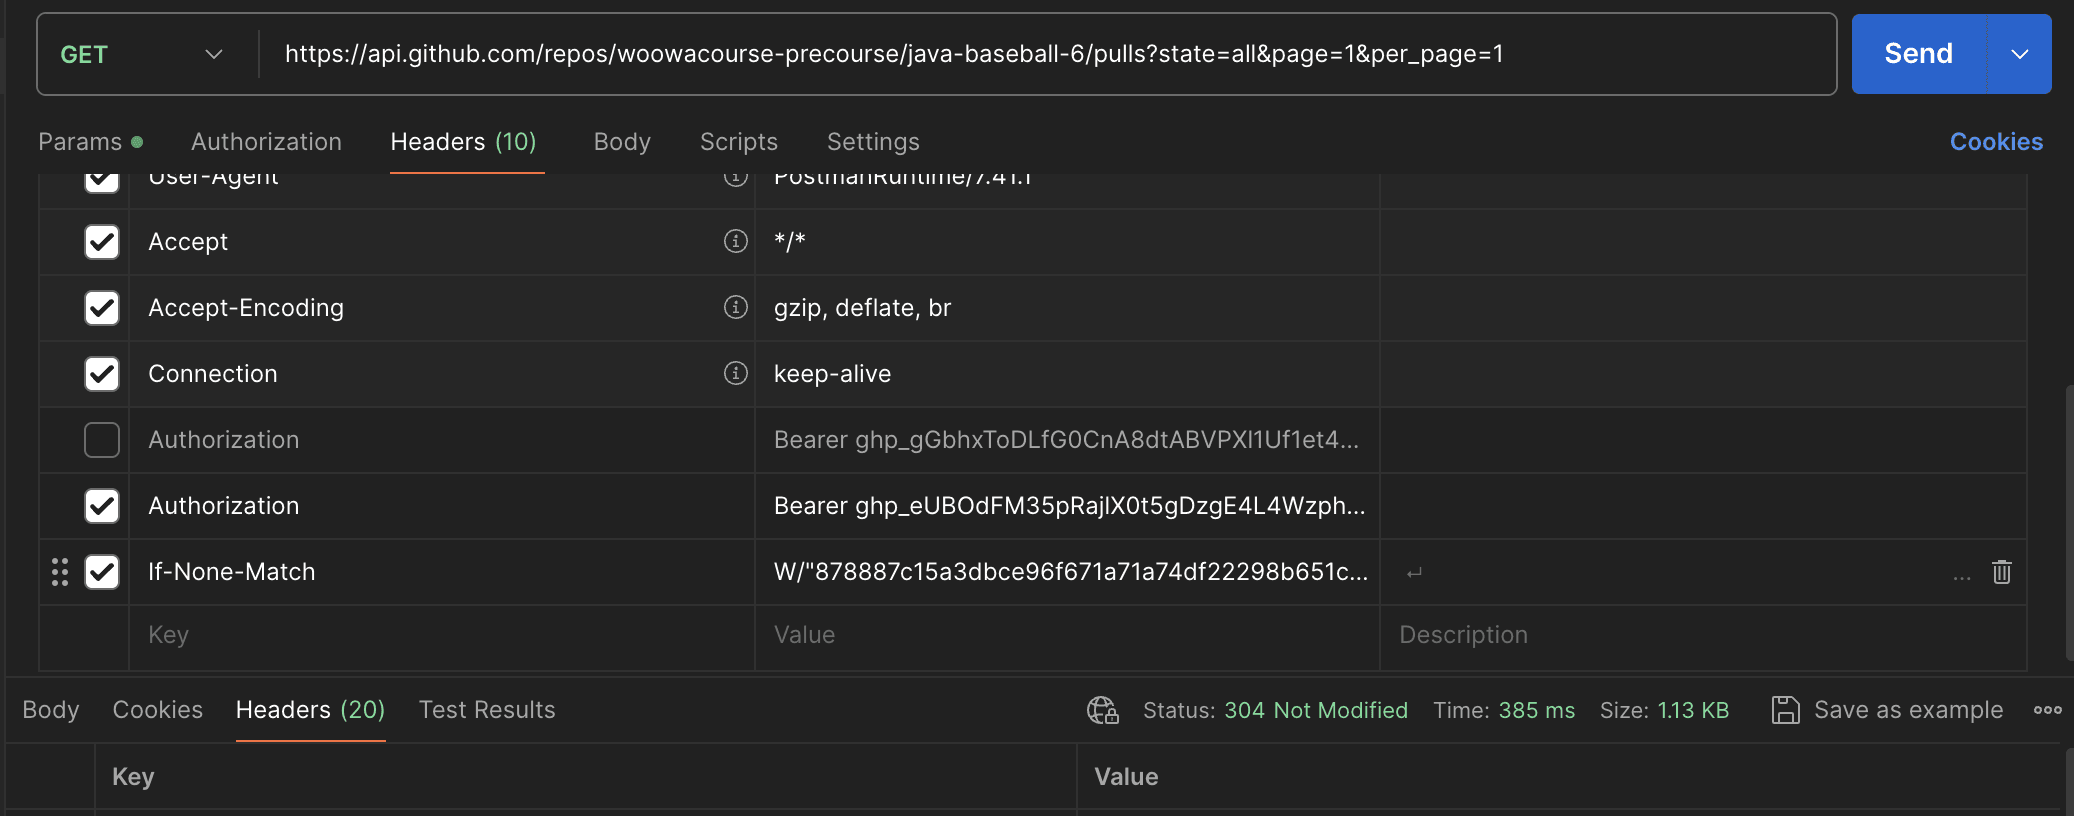2074x816 pixels.
Task: Enable the unchecked Authorization header
Action: click(102, 440)
